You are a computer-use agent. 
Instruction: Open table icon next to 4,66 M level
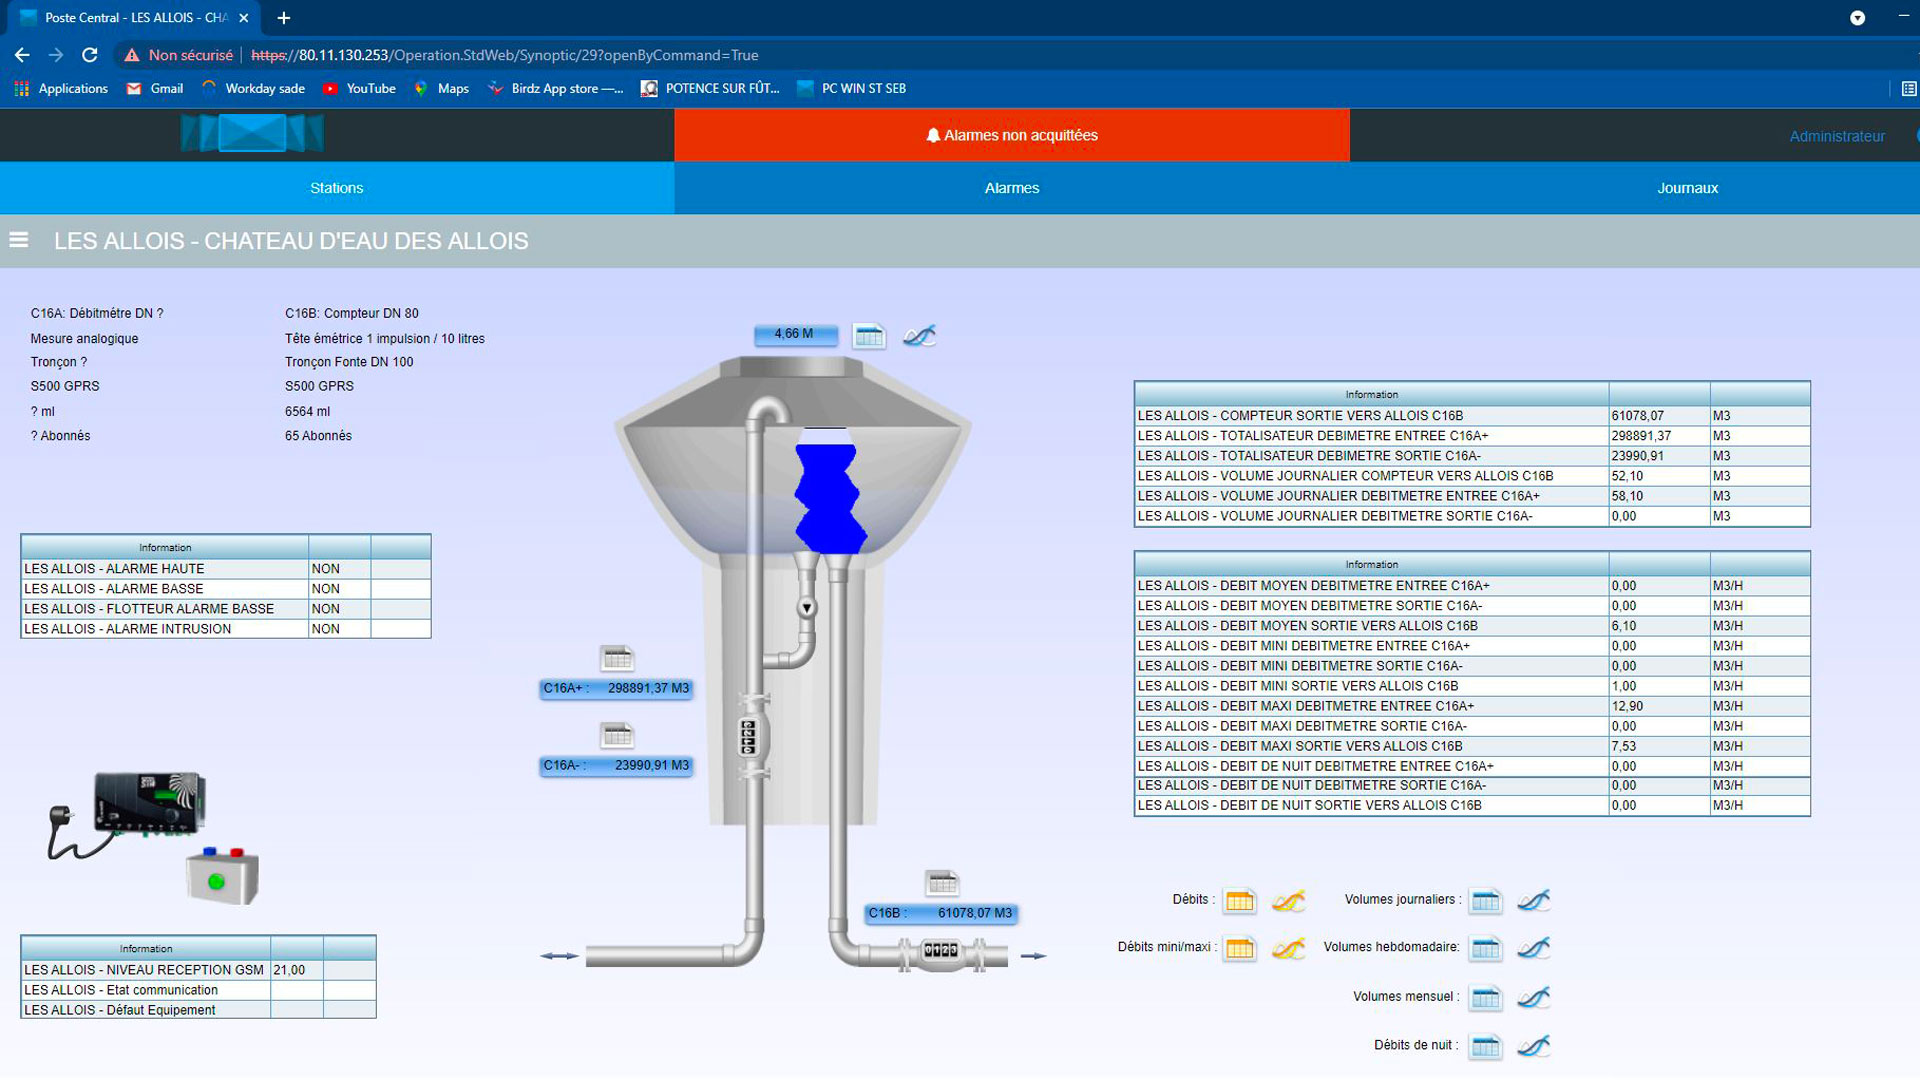tap(869, 336)
